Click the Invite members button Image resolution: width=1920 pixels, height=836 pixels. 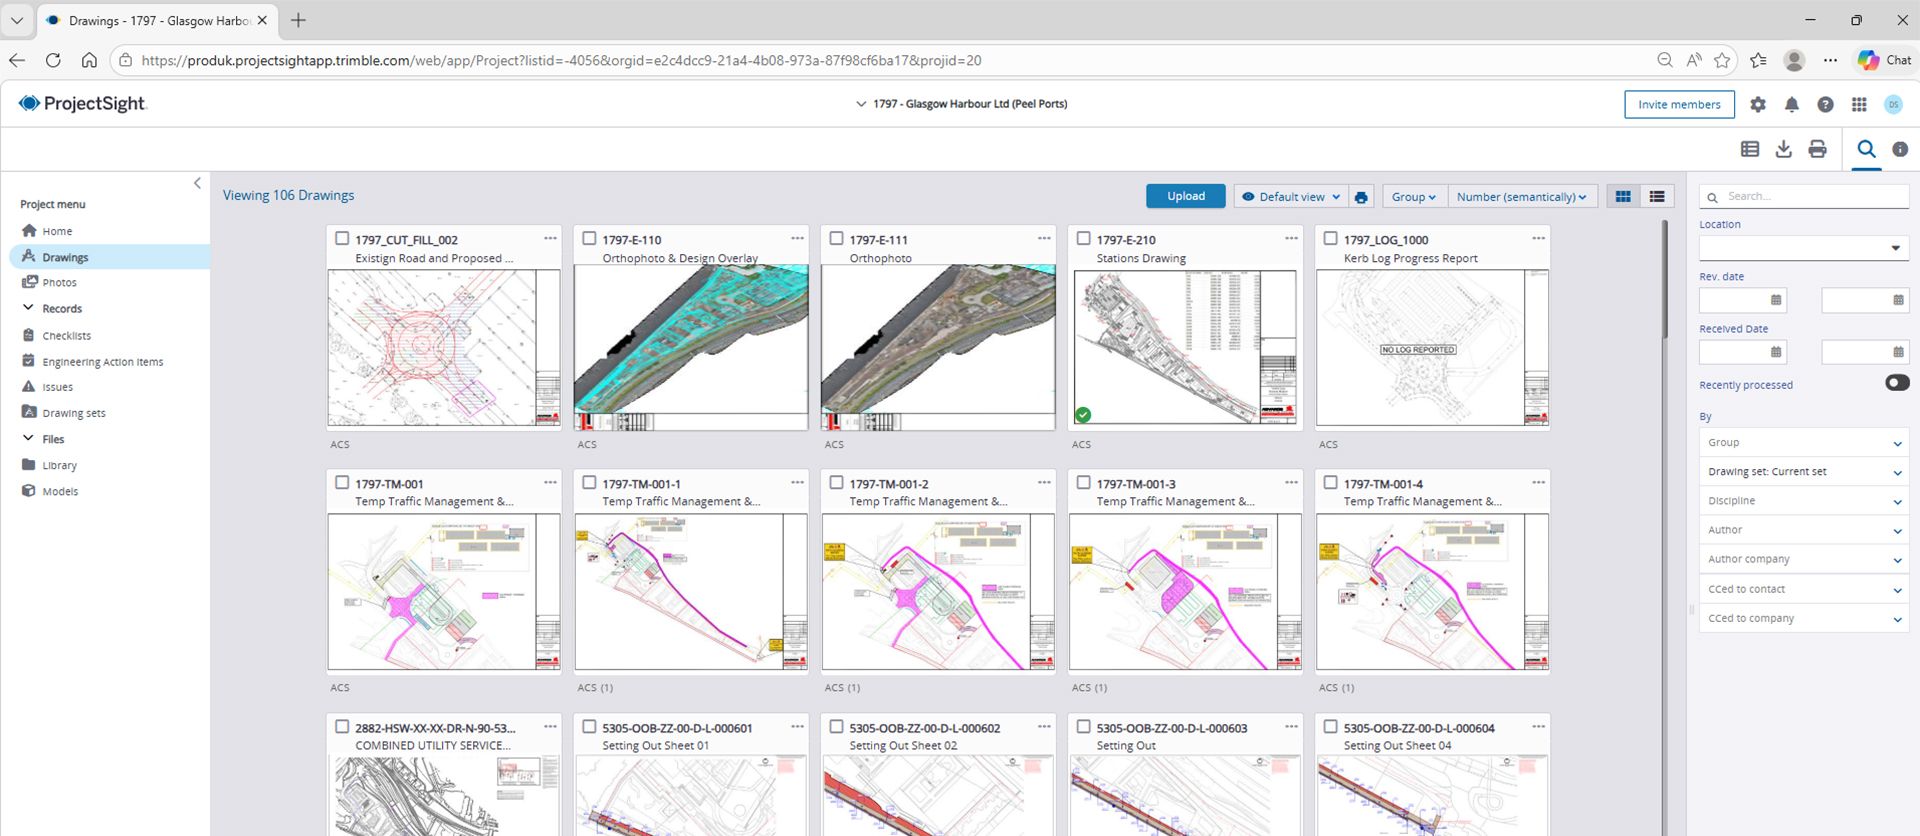(1679, 104)
